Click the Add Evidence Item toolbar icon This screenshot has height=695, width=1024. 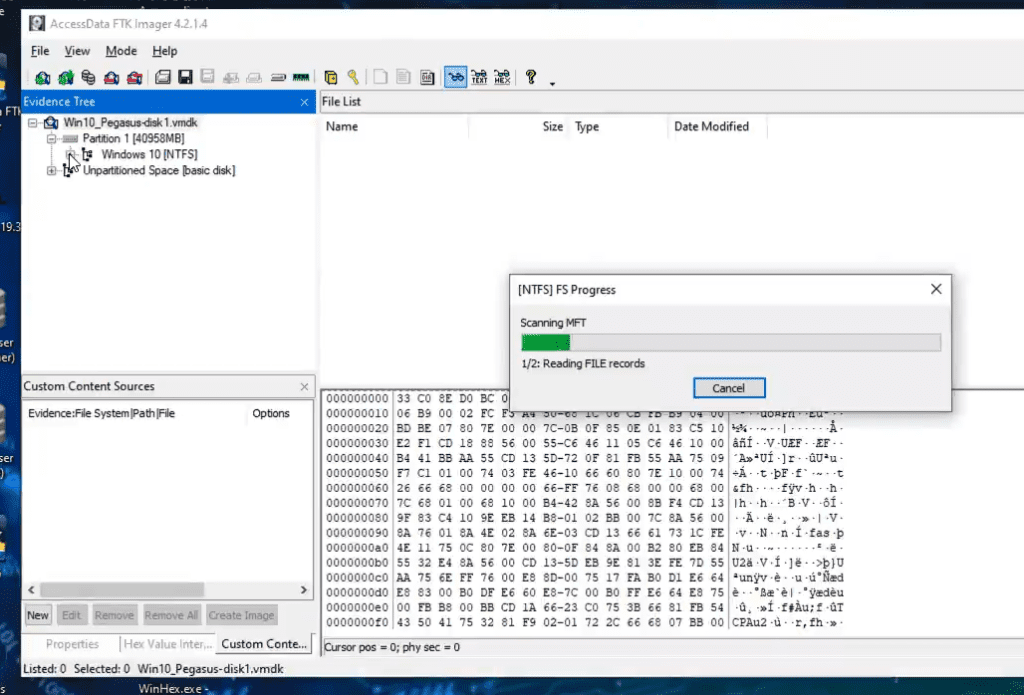43,78
